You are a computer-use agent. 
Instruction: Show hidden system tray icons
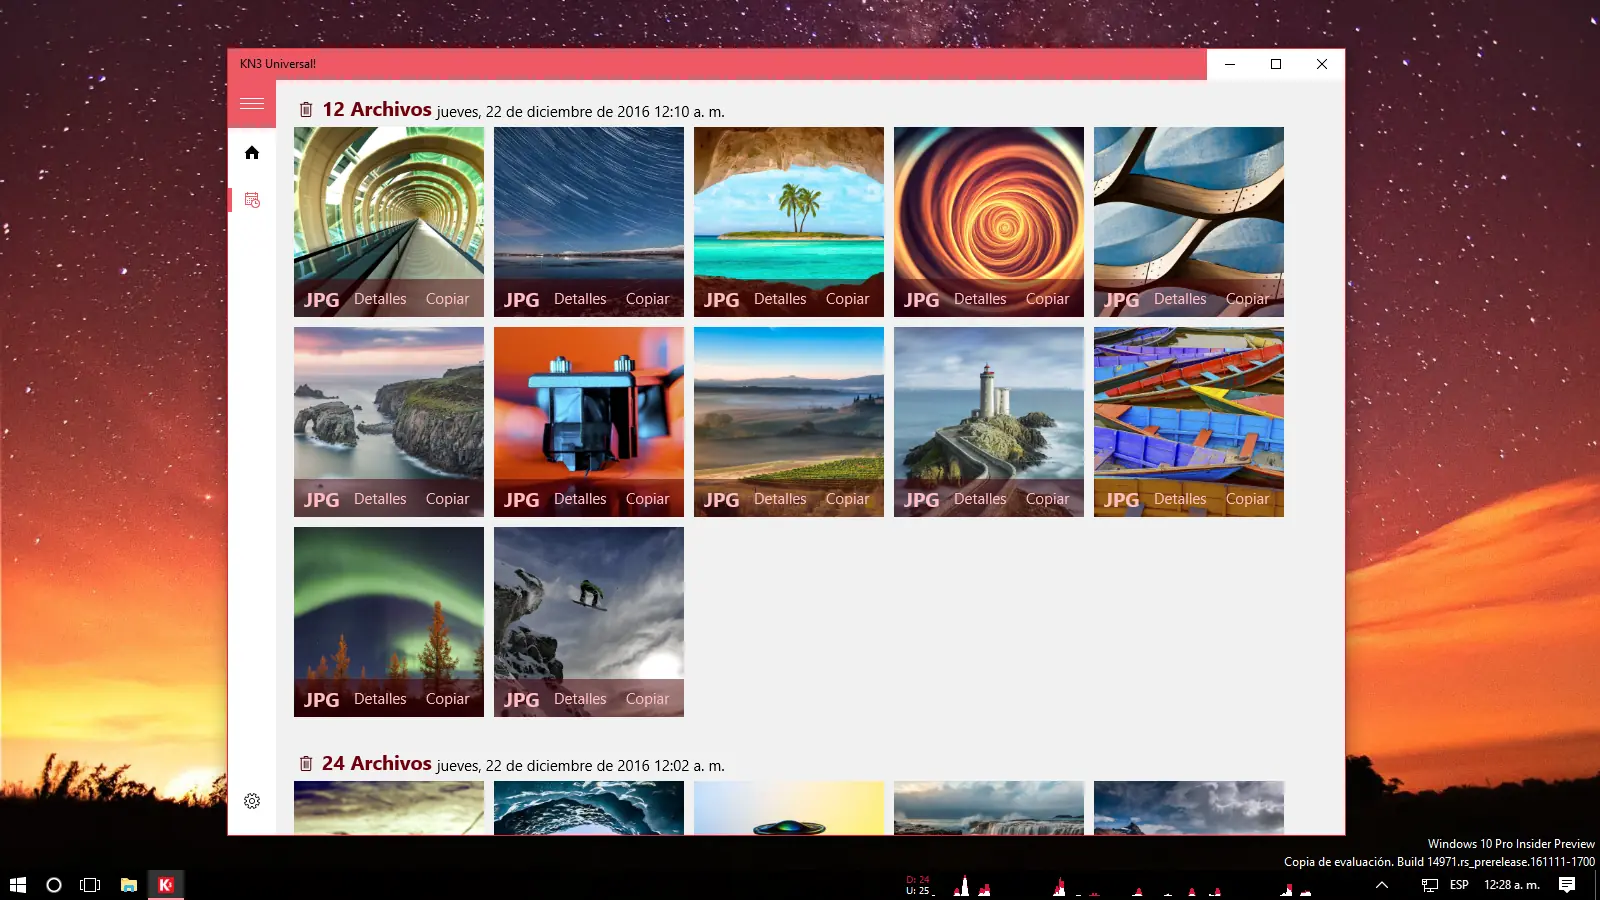(x=1382, y=885)
